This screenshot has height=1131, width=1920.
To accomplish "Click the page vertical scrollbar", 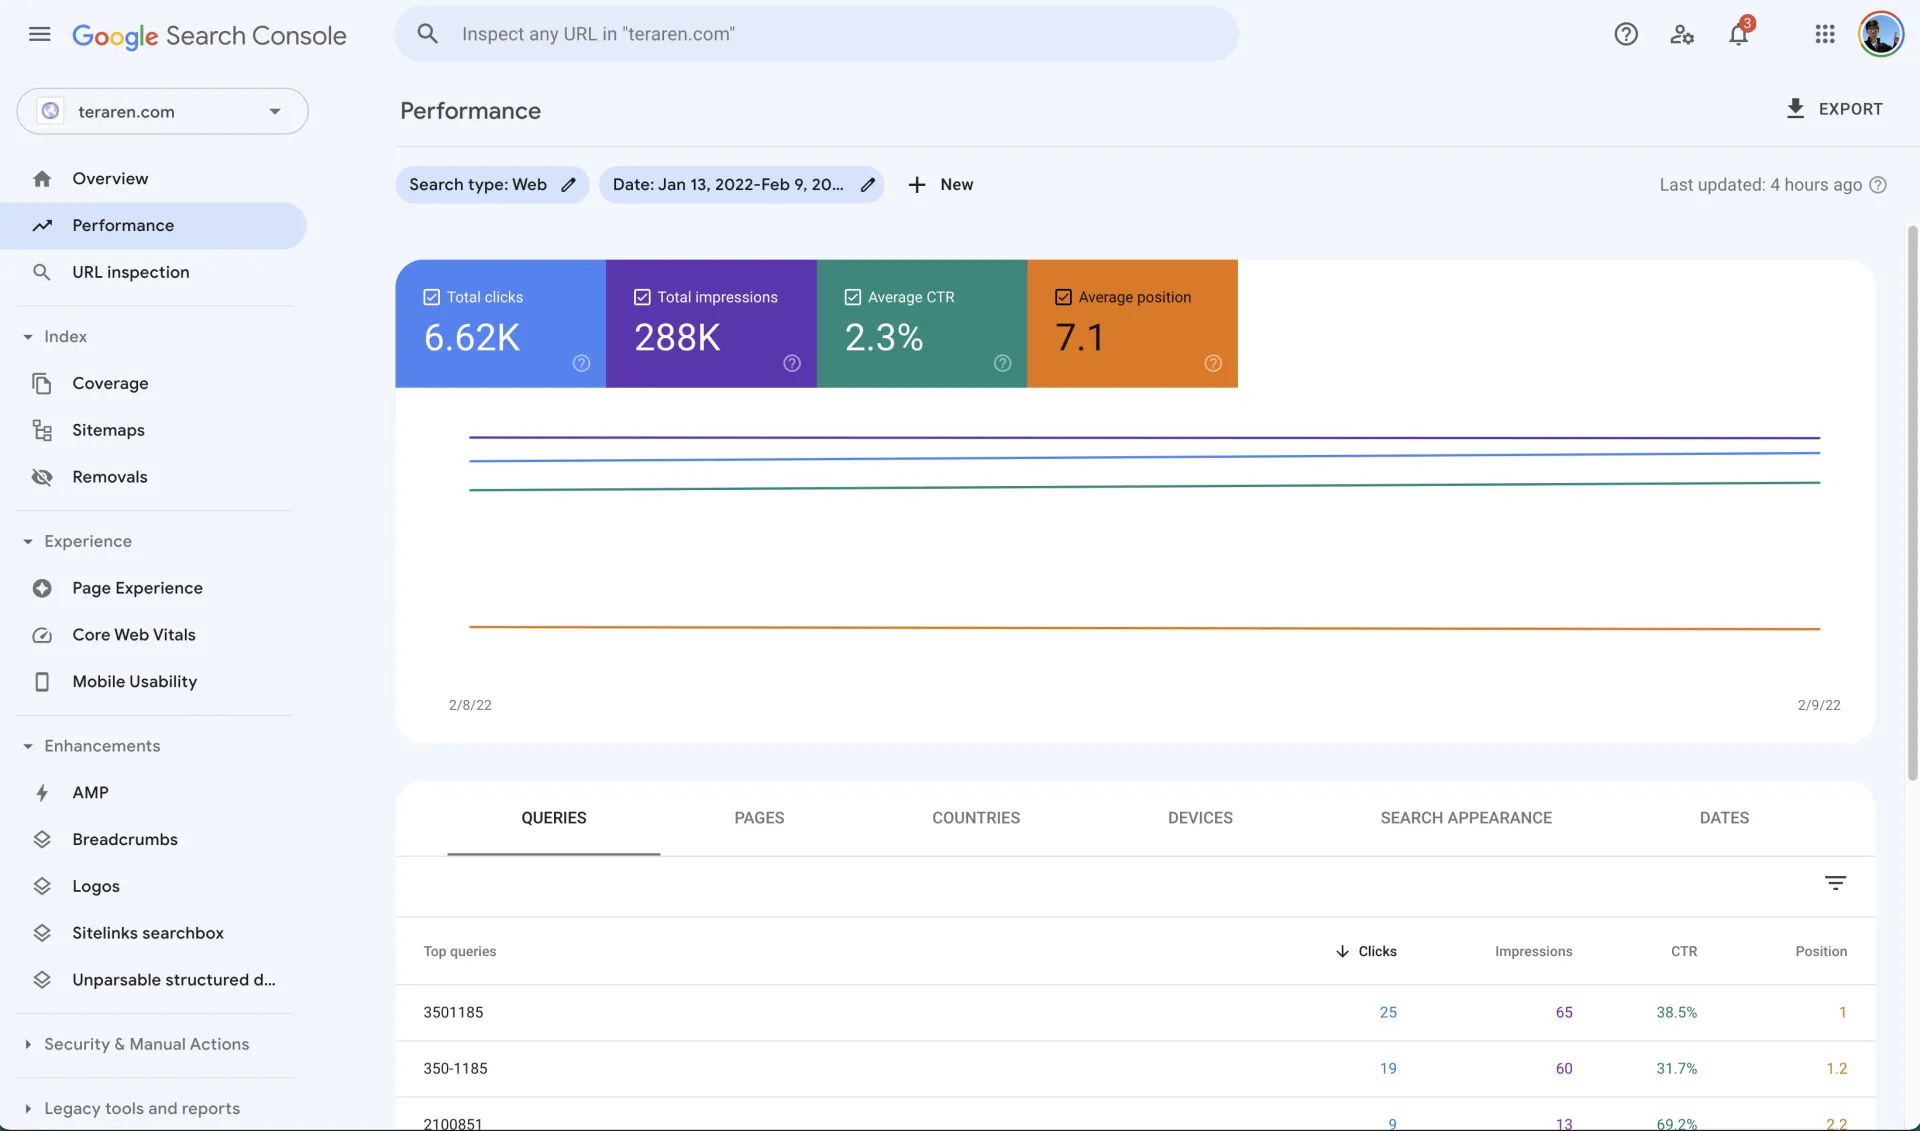I will click(x=1912, y=500).
